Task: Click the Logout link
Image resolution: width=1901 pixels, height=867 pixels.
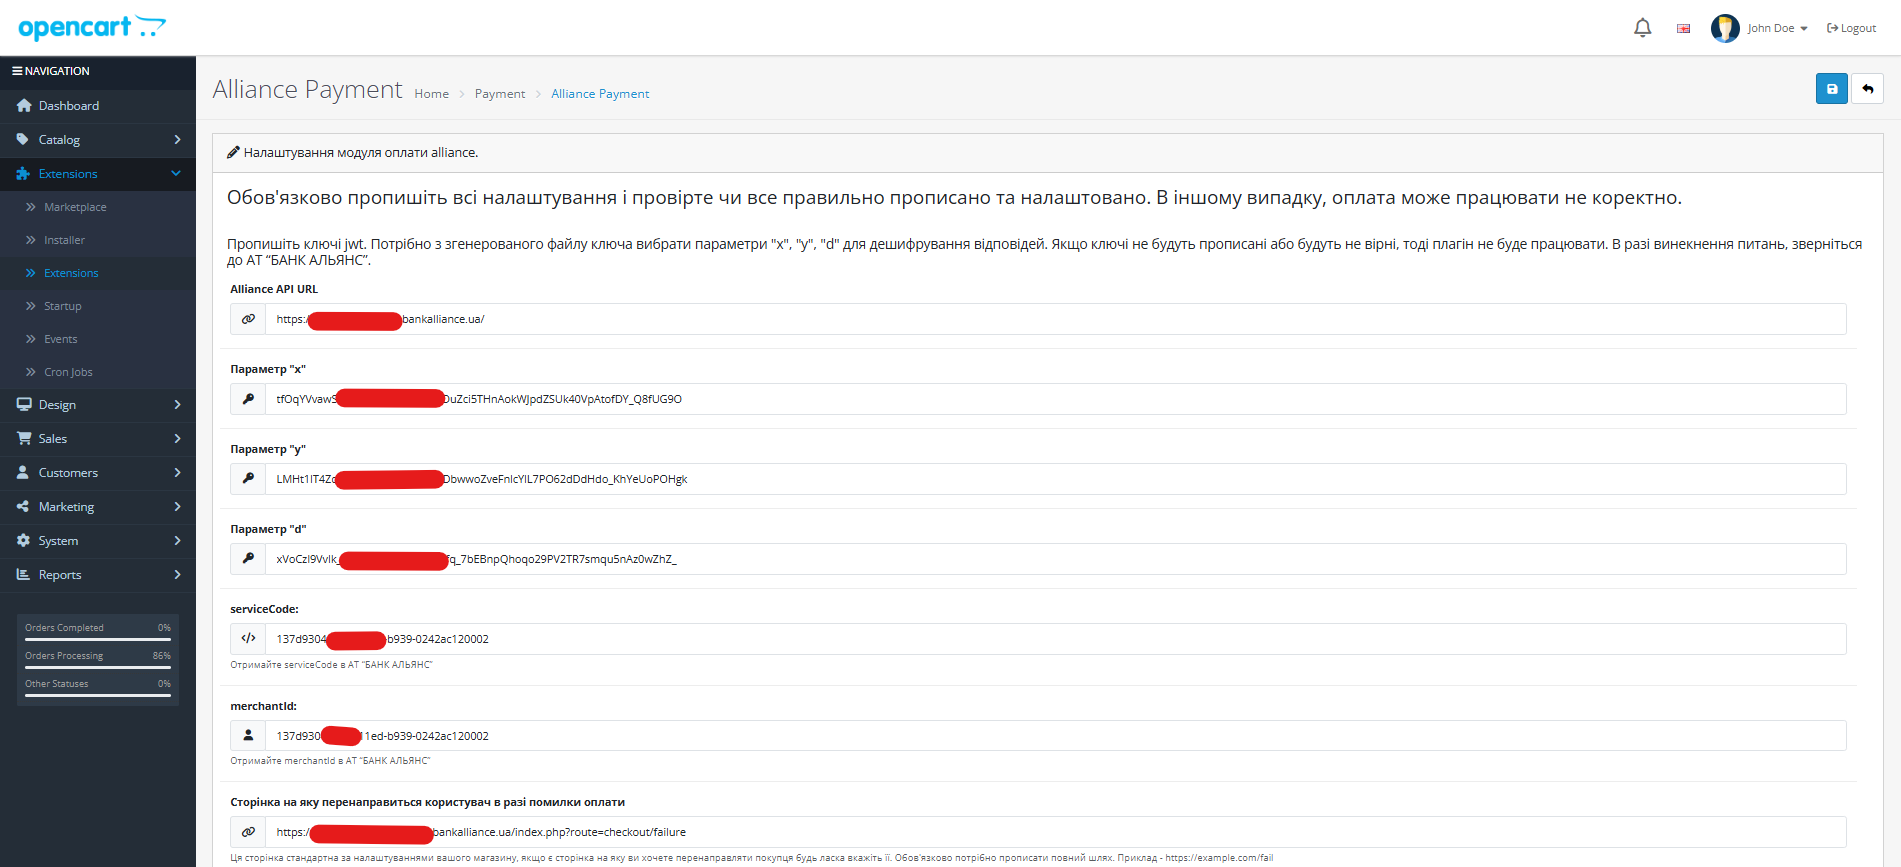Action: click(x=1851, y=28)
